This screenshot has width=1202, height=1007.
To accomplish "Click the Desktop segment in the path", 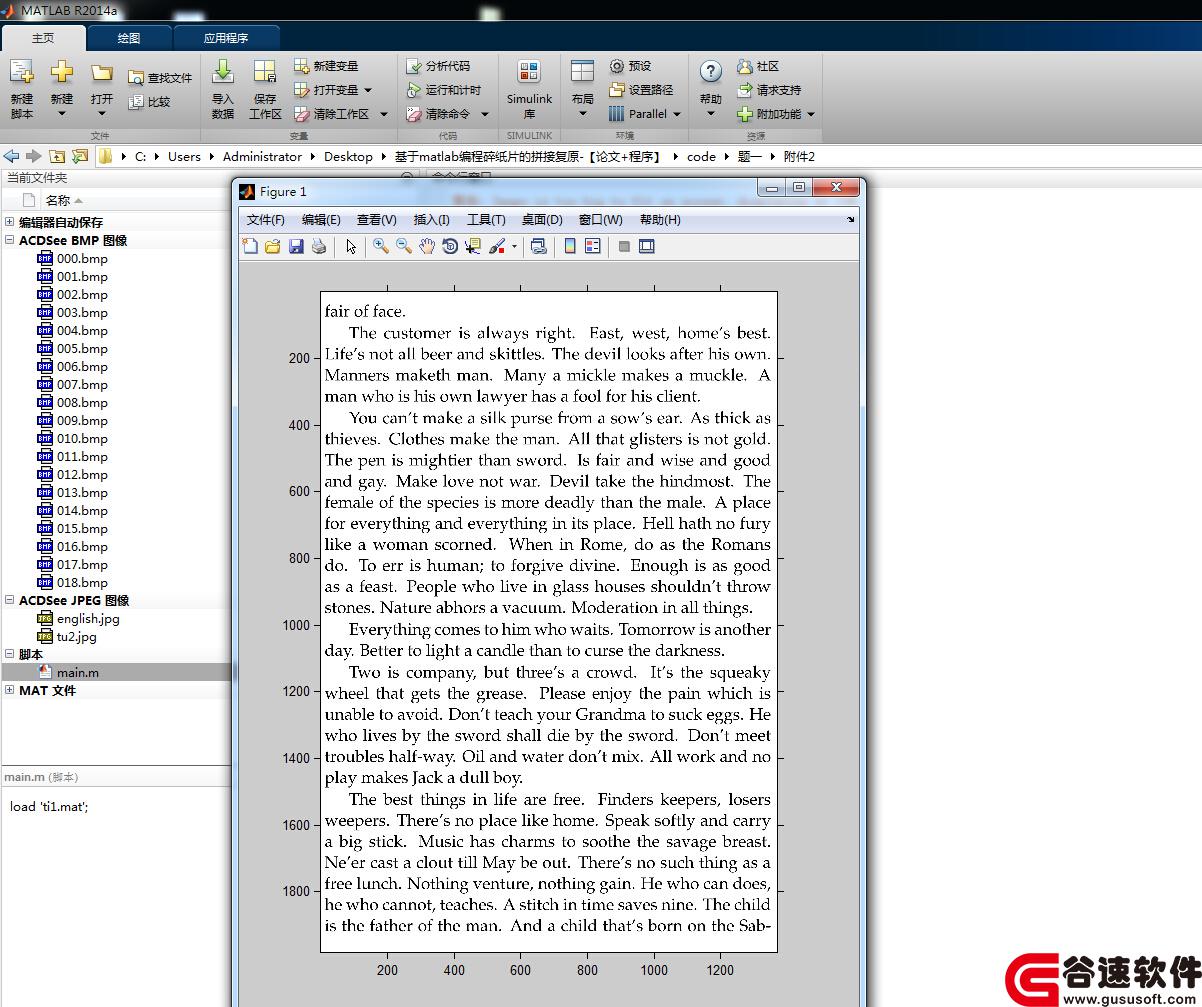I will pyautogui.click(x=348, y=156).
